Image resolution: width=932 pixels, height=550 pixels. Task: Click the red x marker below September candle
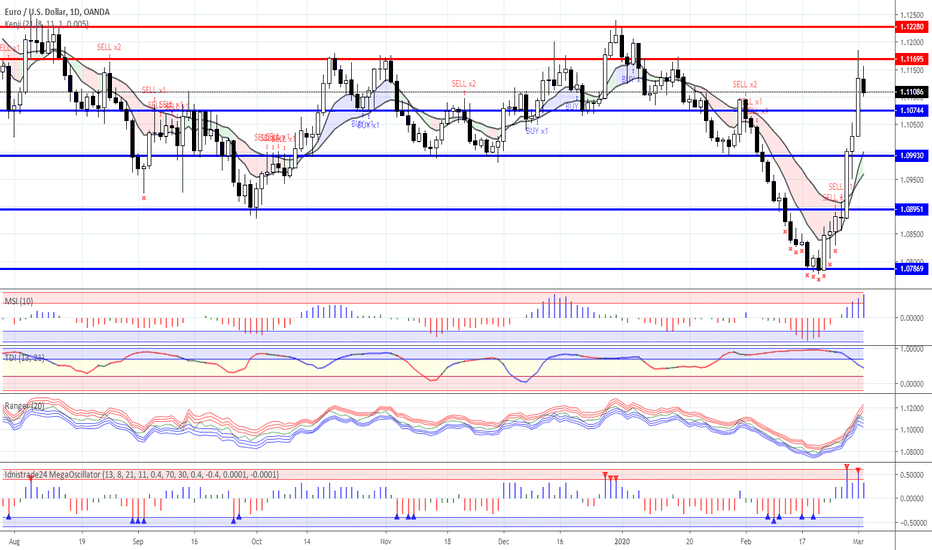point(144,198)
